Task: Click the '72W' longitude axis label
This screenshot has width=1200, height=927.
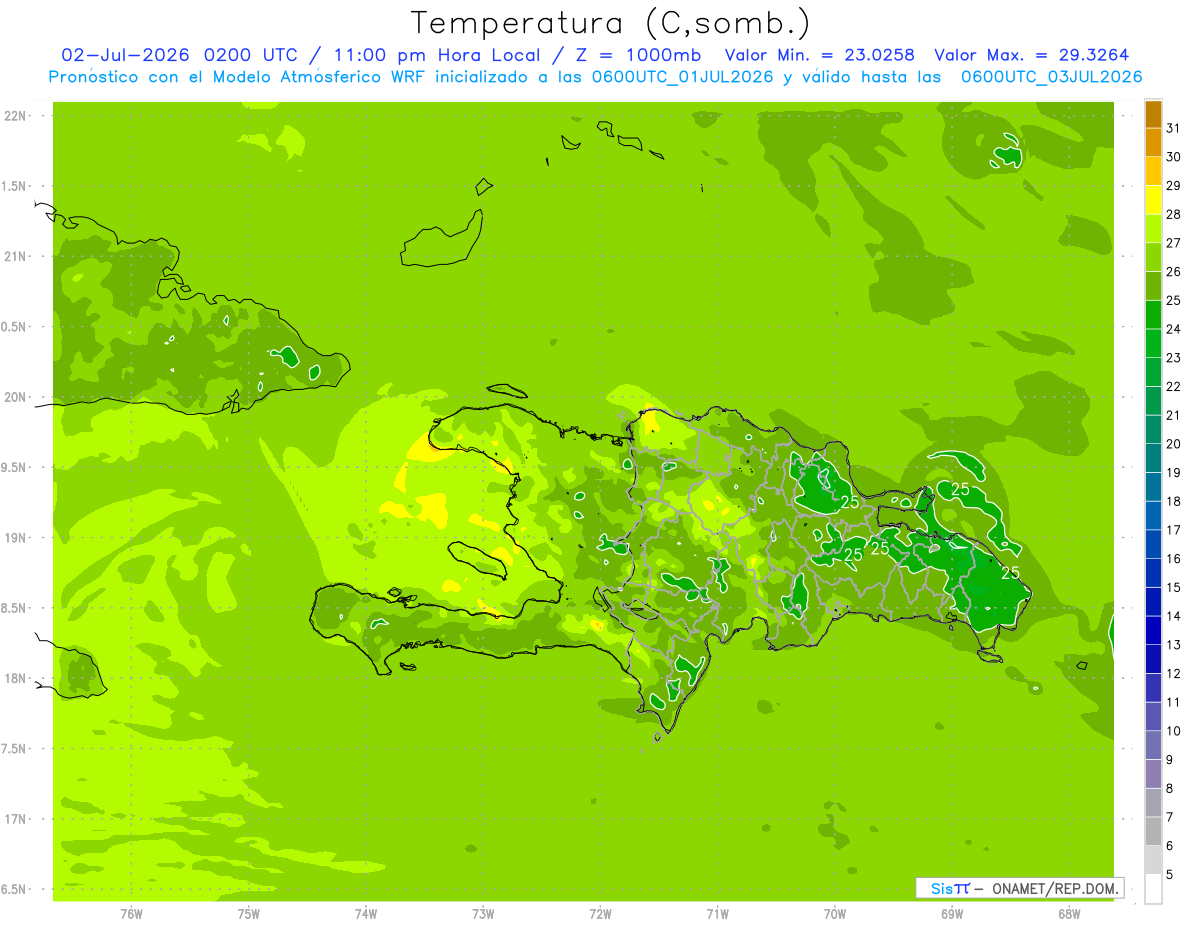Action: [600, 913]
